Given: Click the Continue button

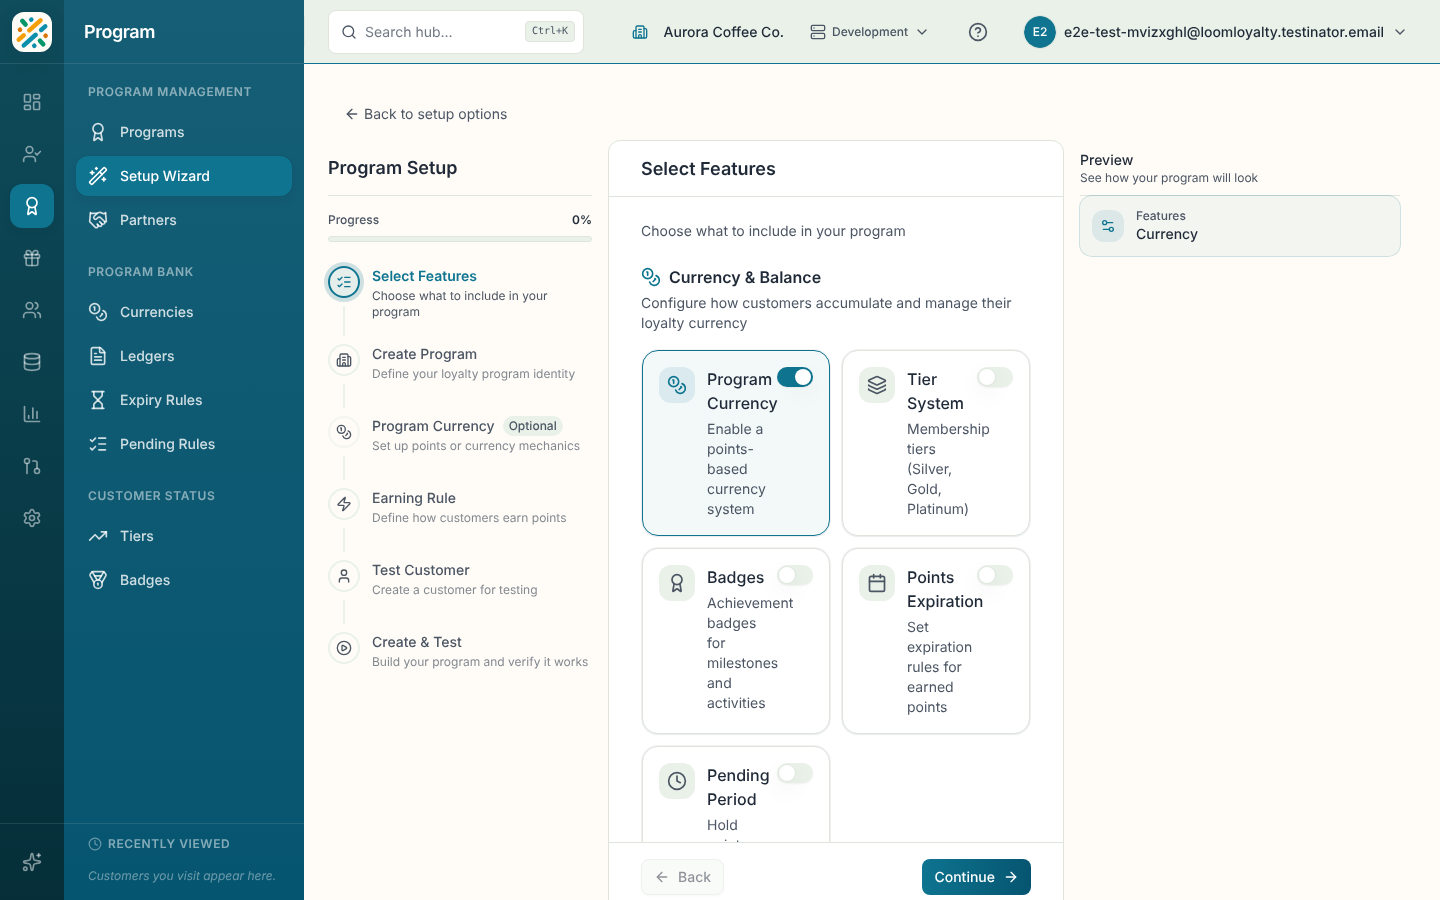Looking at the screenshot, I should coord(976,877).
